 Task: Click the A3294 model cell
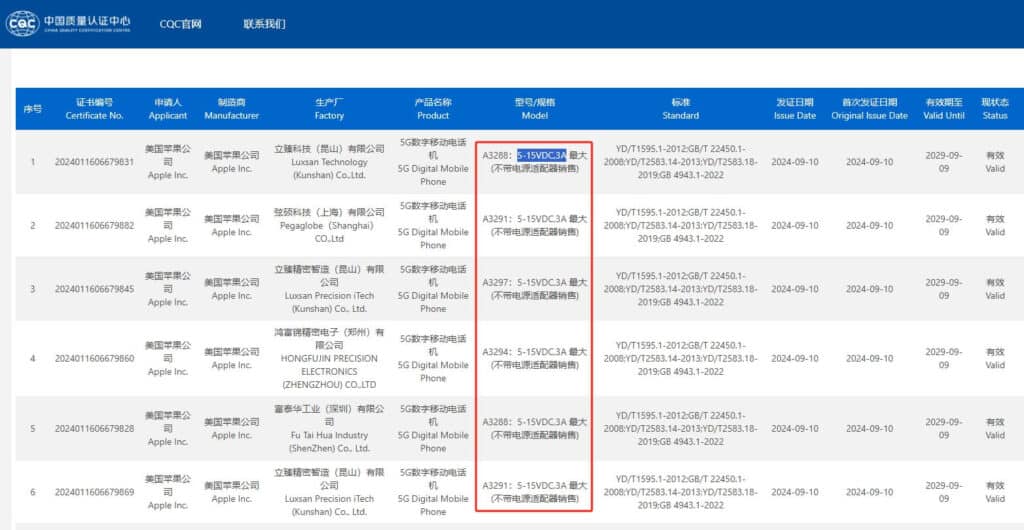pyautogui.click(x=534, y=358)
